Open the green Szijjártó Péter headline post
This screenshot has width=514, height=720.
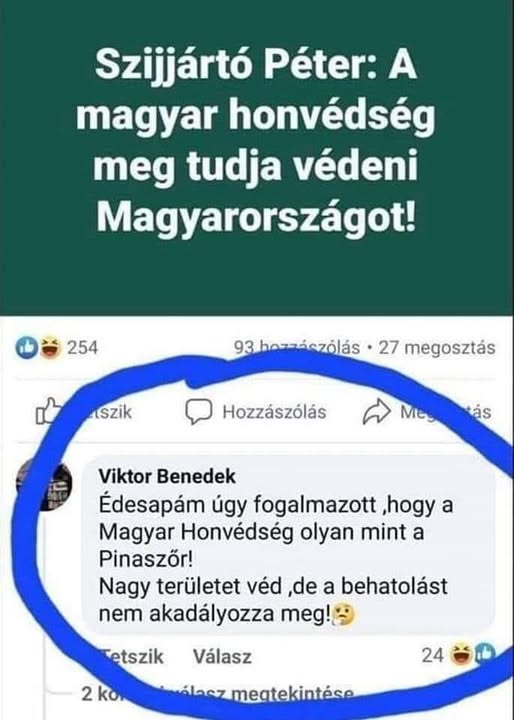[x=256, y=142]
